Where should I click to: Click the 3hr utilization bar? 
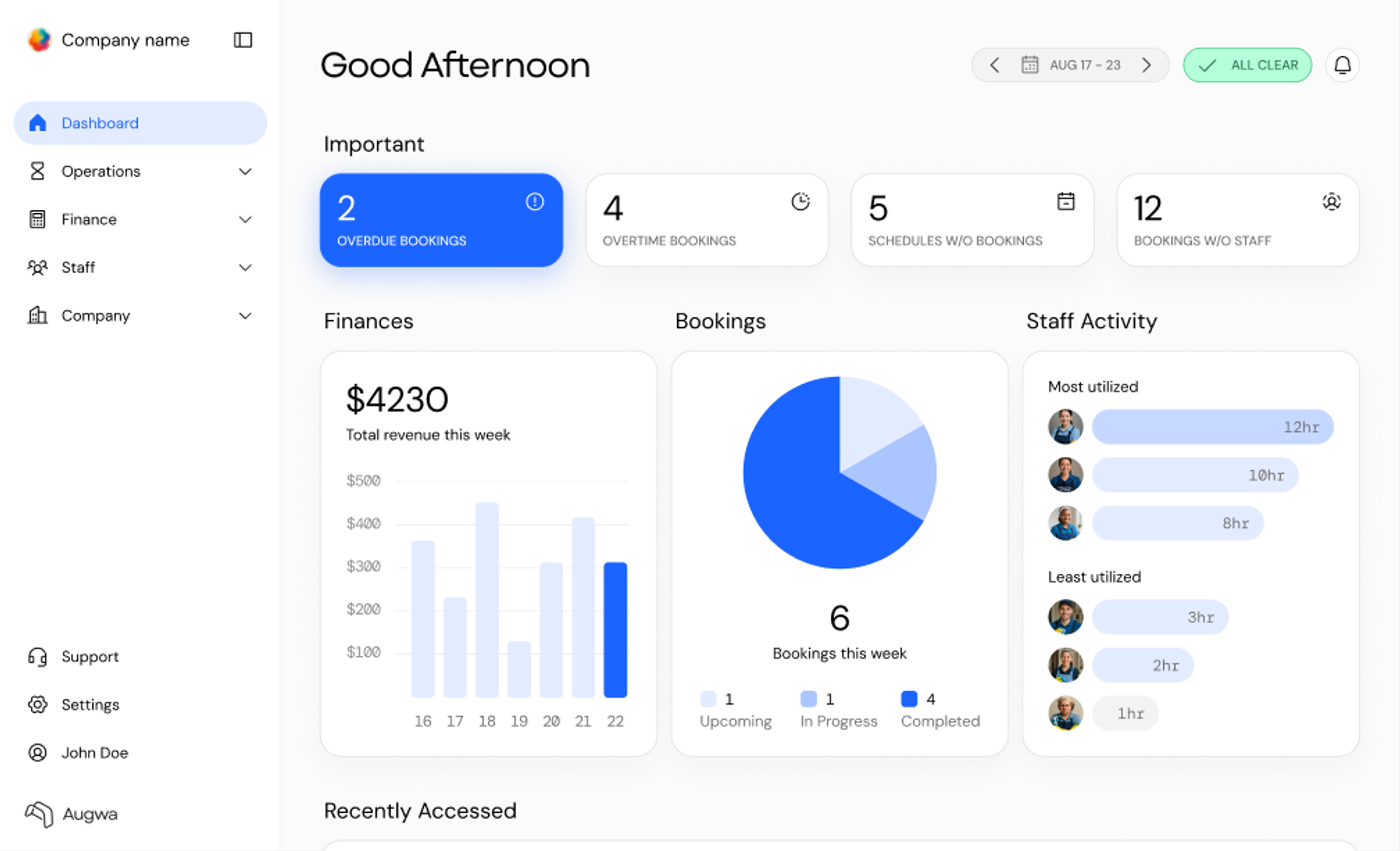pyautogui.click(x=1160, y=617)
